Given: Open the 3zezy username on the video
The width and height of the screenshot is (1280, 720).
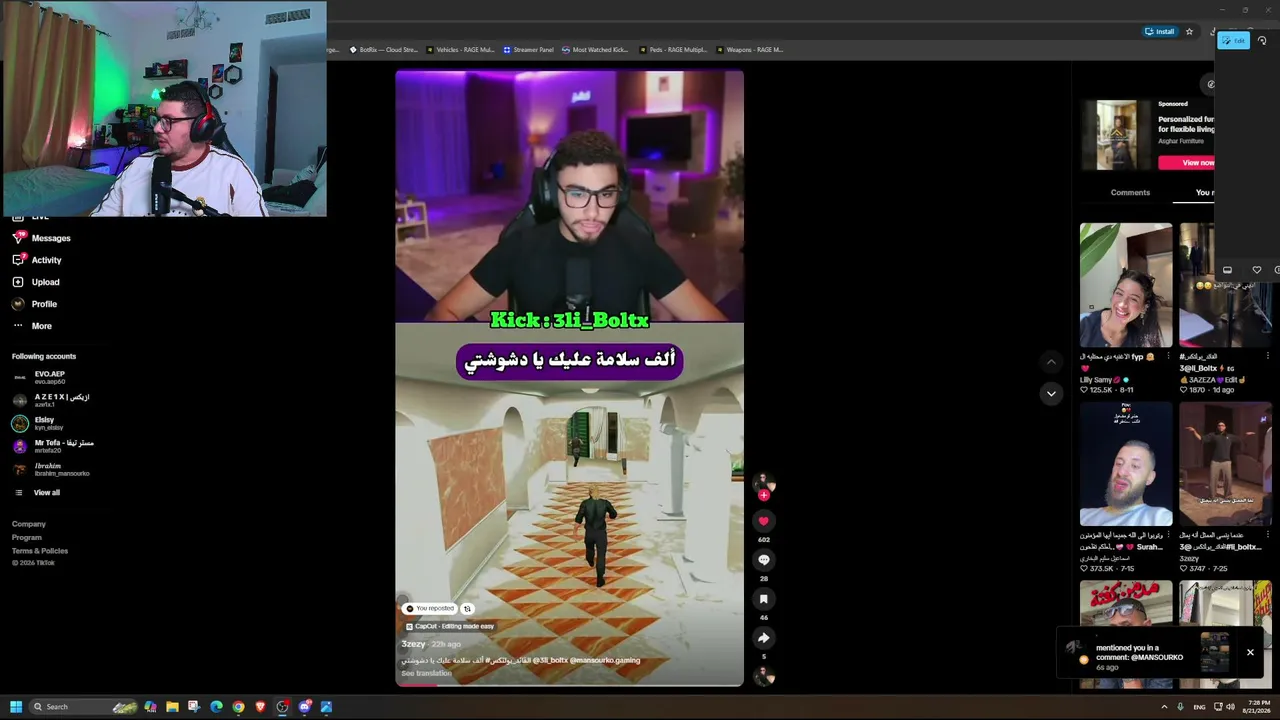Looking at the screenshot, I should (x=413, y=644).
